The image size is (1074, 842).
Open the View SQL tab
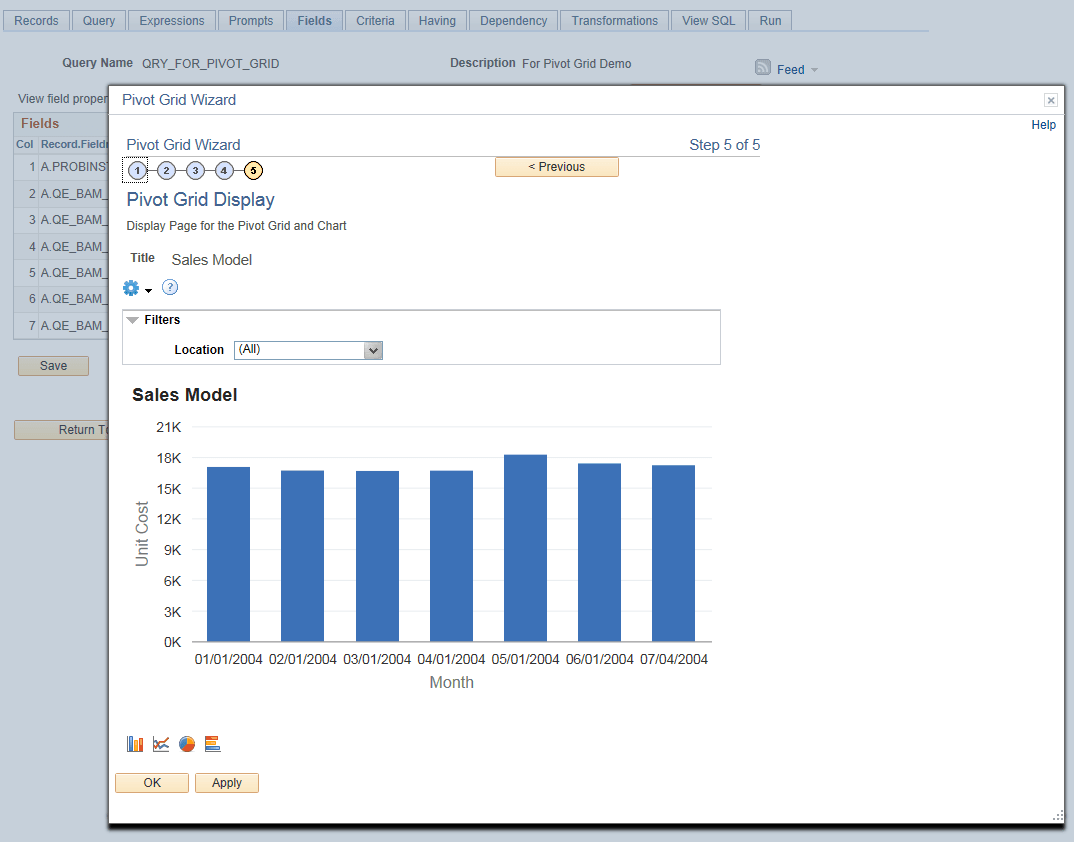[707, 20]
